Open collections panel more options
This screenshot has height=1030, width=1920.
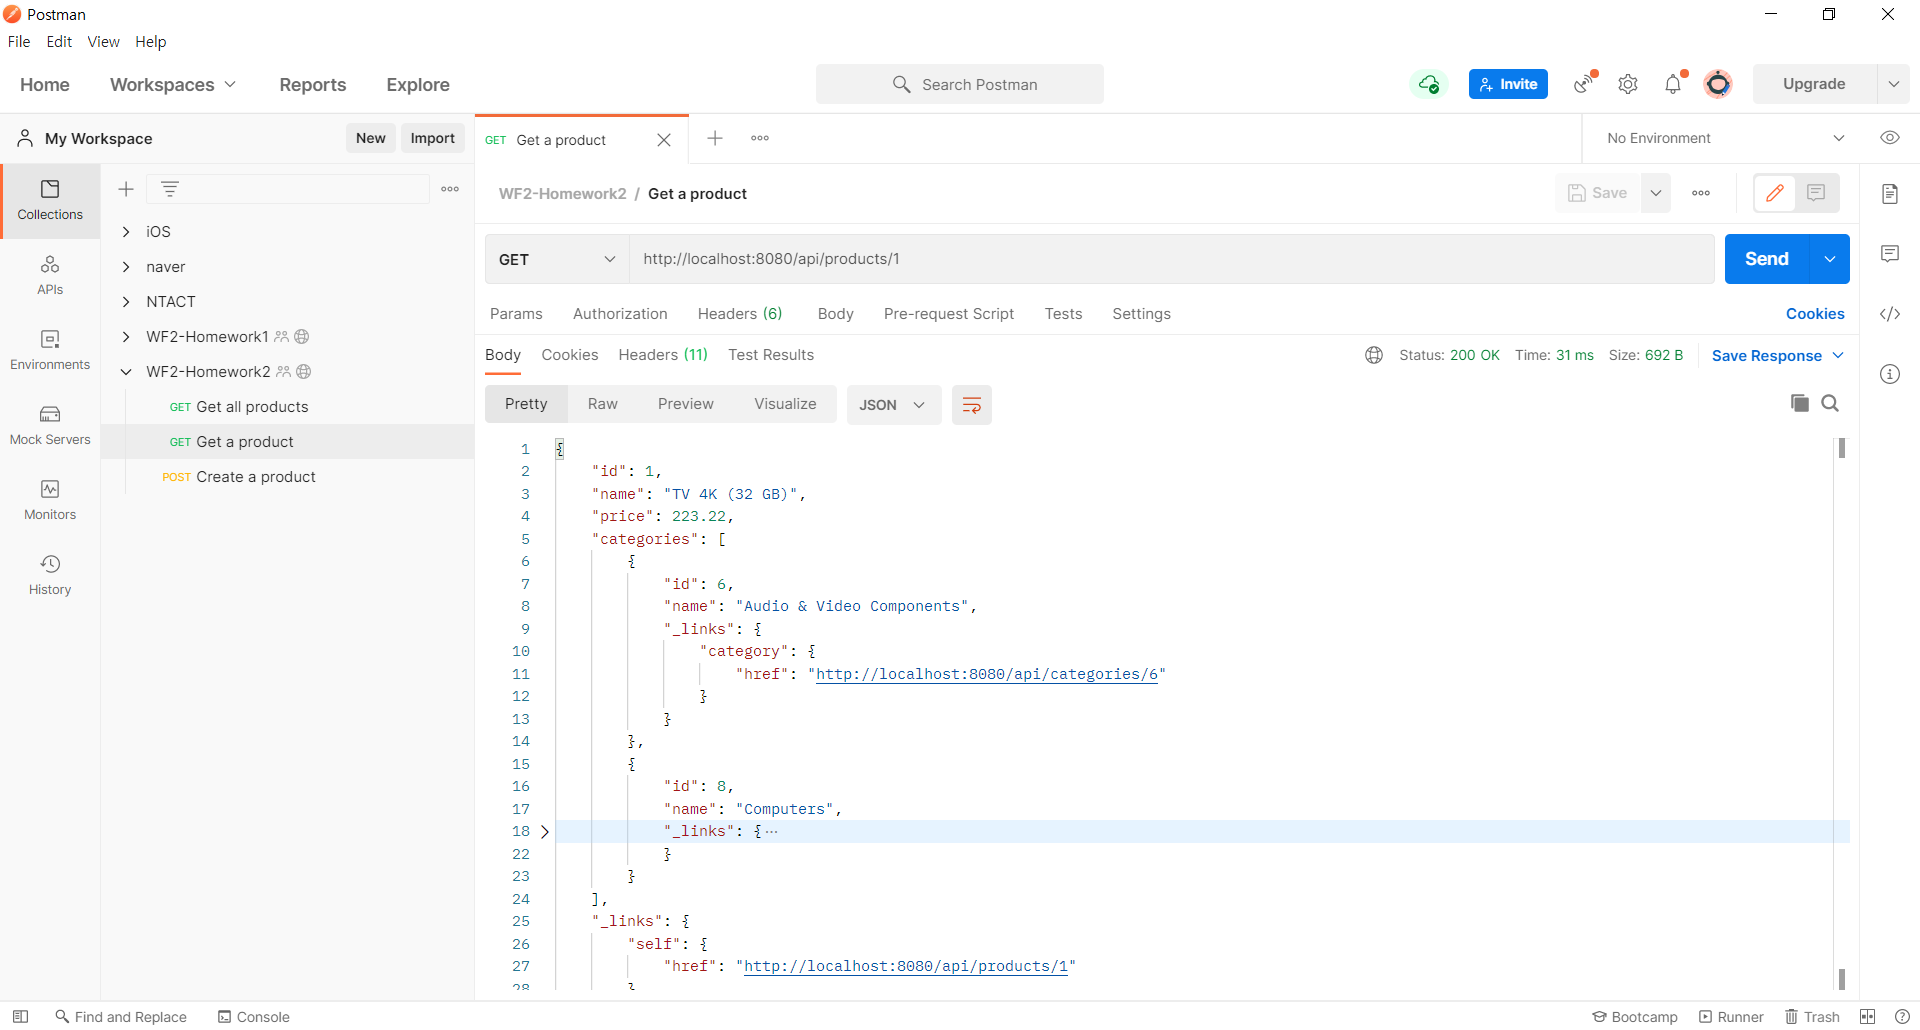(x=450, y=189)
